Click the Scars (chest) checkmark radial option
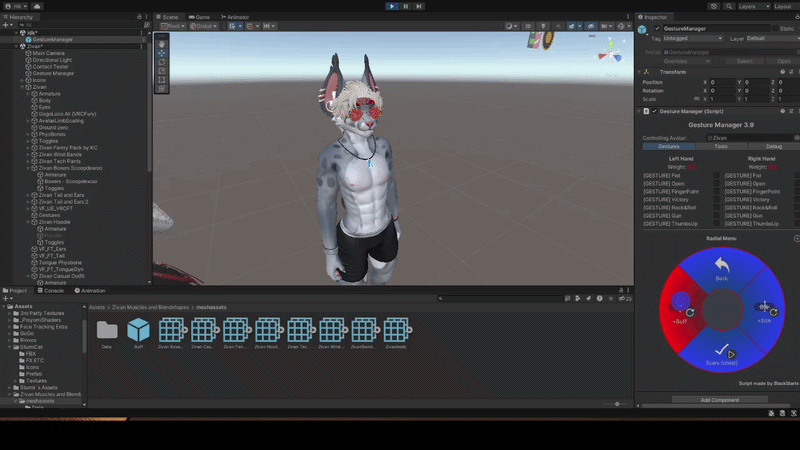The height and width of the screenshot is (450, 800). 720,353
